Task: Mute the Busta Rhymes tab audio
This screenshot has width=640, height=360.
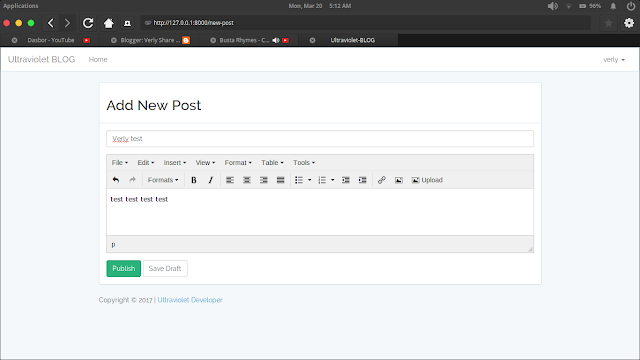Action: coord(276,40)
